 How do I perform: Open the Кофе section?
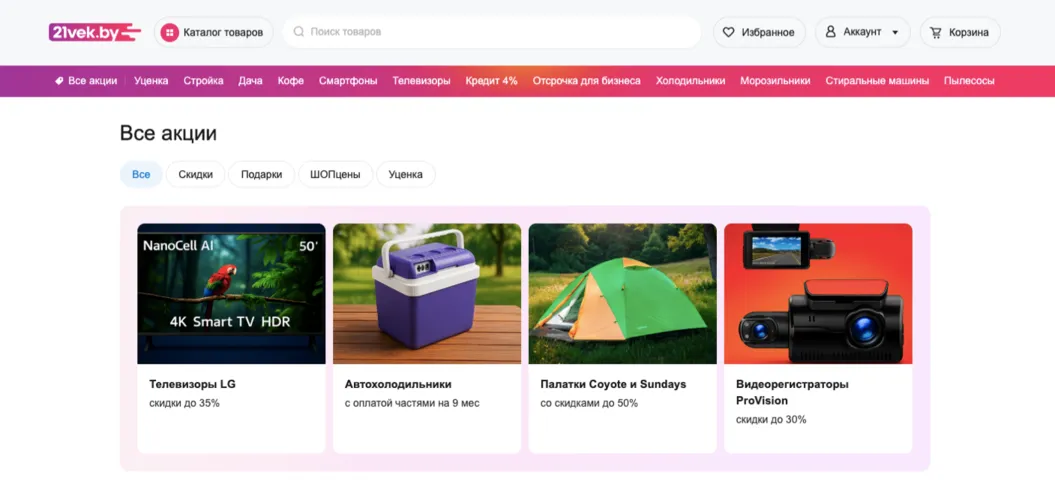tap(291, 81)
